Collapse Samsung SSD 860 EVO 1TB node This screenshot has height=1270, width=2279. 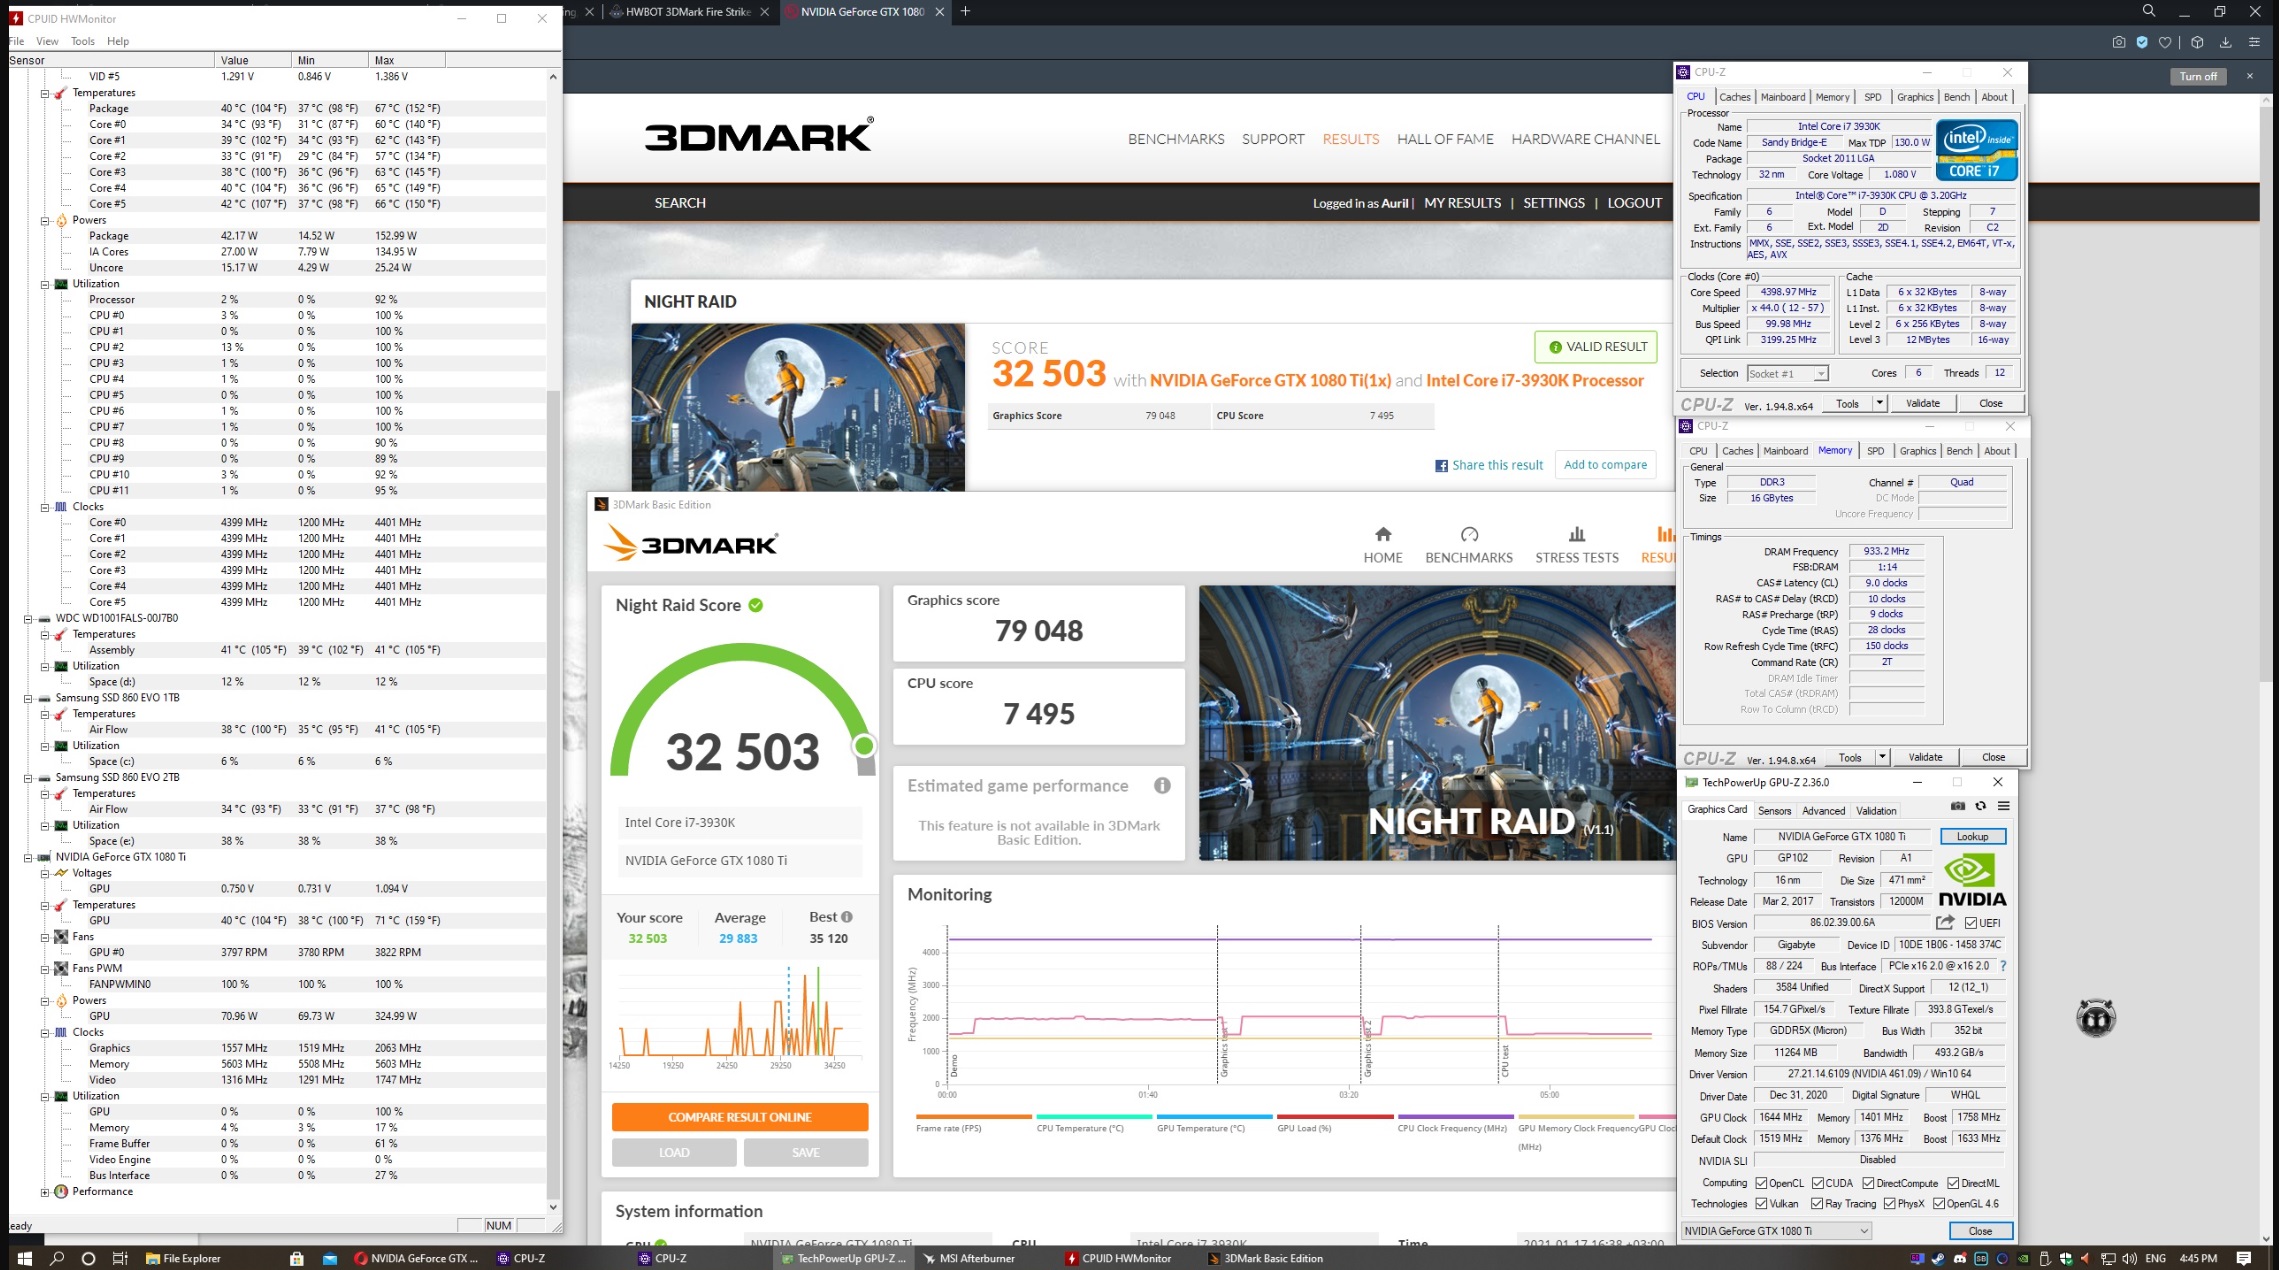click(x=28, y=698)
